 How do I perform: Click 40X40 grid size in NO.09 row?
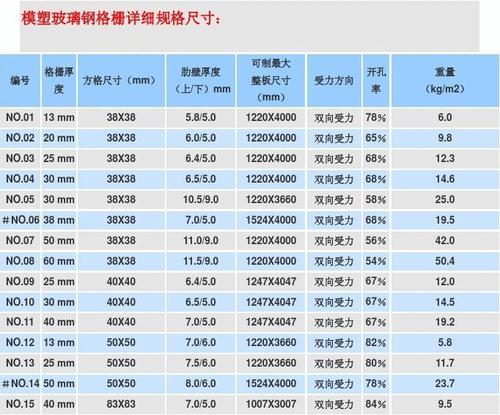(x=121, y=281)
